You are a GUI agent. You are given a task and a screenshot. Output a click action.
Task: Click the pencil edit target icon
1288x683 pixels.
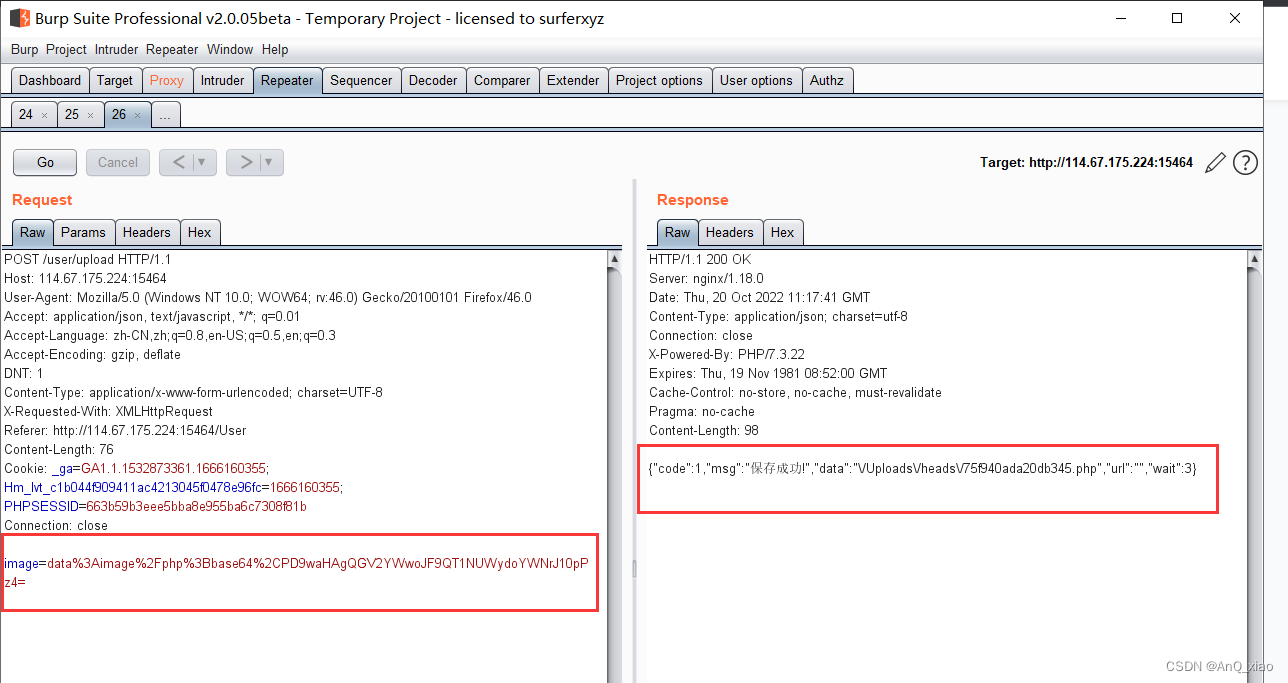tap(1215, 162)
